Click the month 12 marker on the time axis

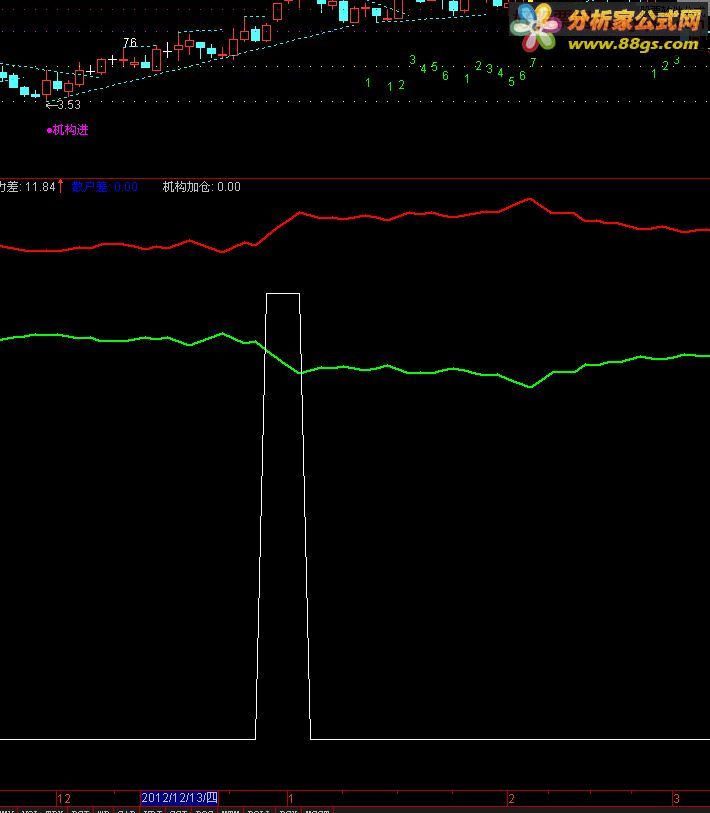[64, 798]
